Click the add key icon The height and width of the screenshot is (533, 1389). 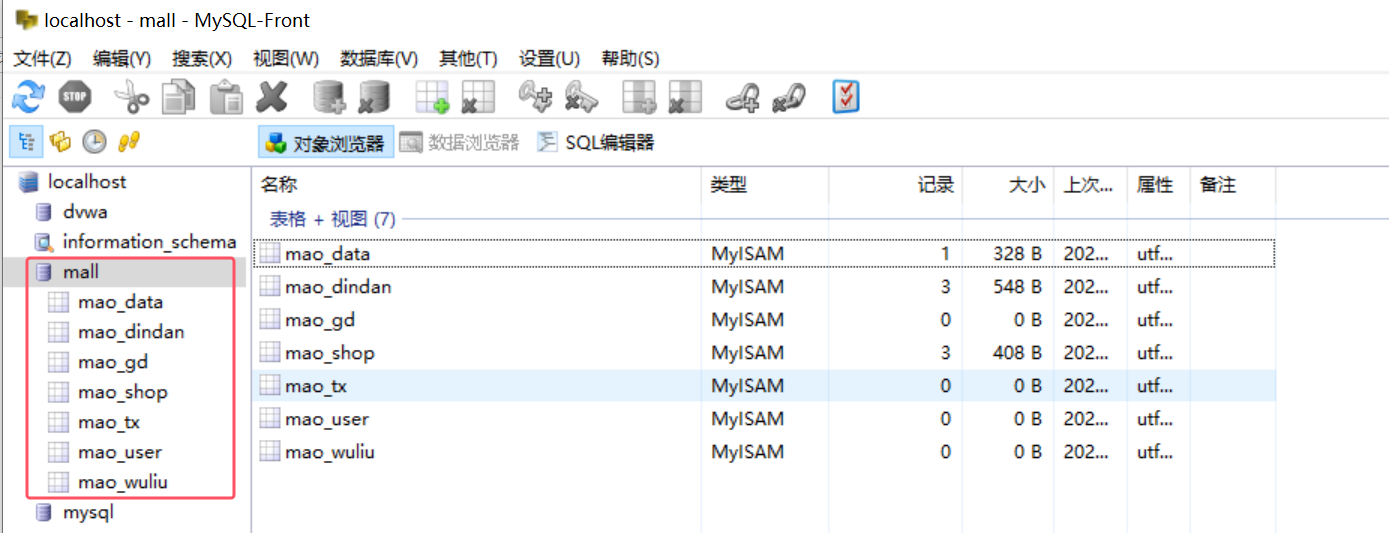pos(535,97)
